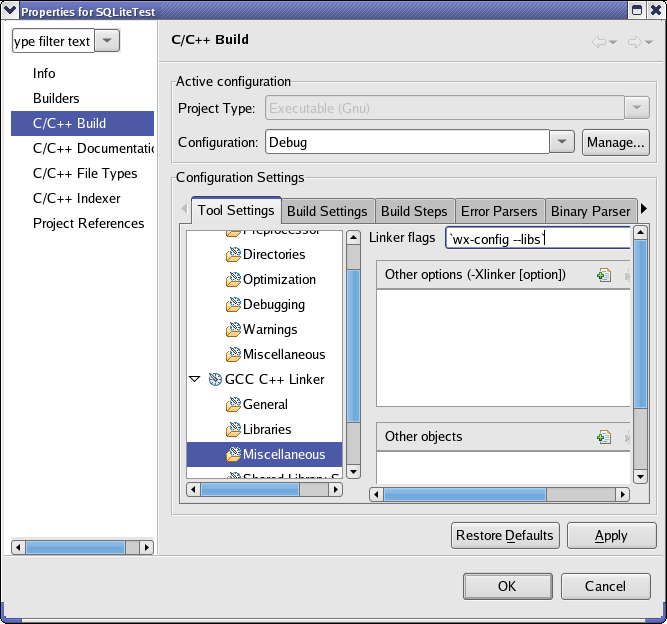Screen dimensions: 667x624
Task: Select C/C++ File Types page
Action: (85, 173)
